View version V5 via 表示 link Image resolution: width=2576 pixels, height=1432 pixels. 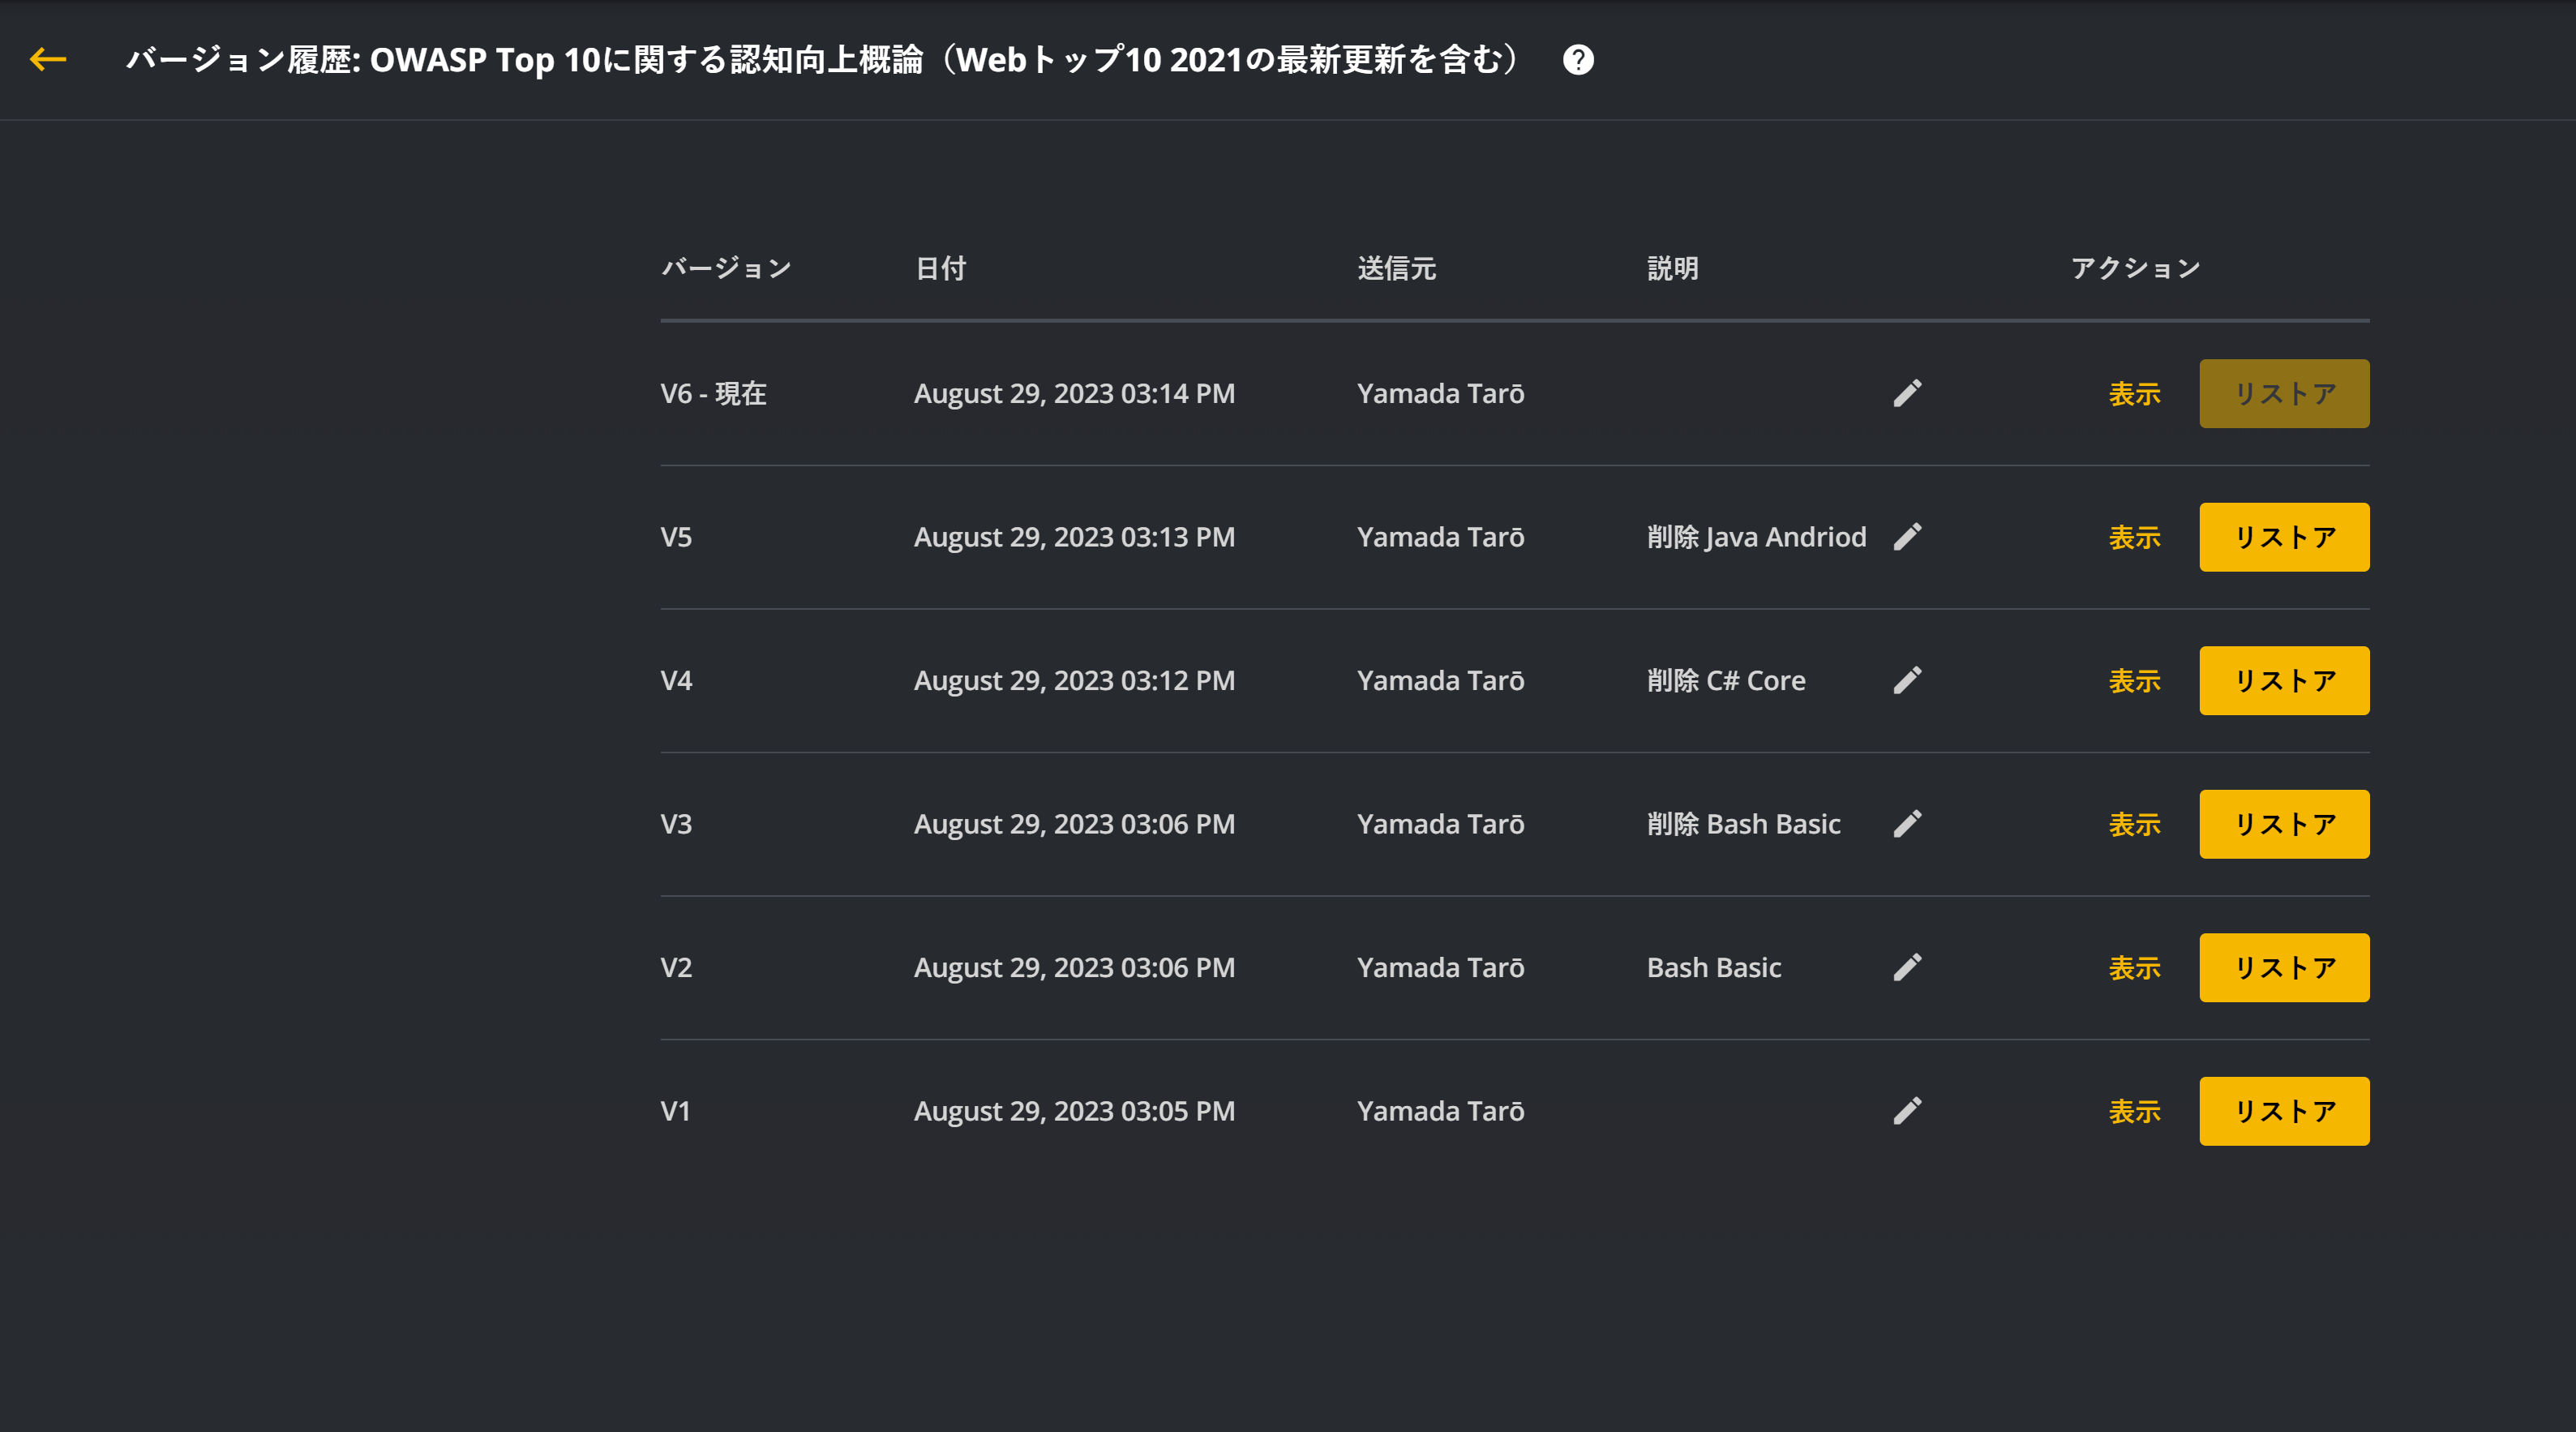pos(2134,537)
